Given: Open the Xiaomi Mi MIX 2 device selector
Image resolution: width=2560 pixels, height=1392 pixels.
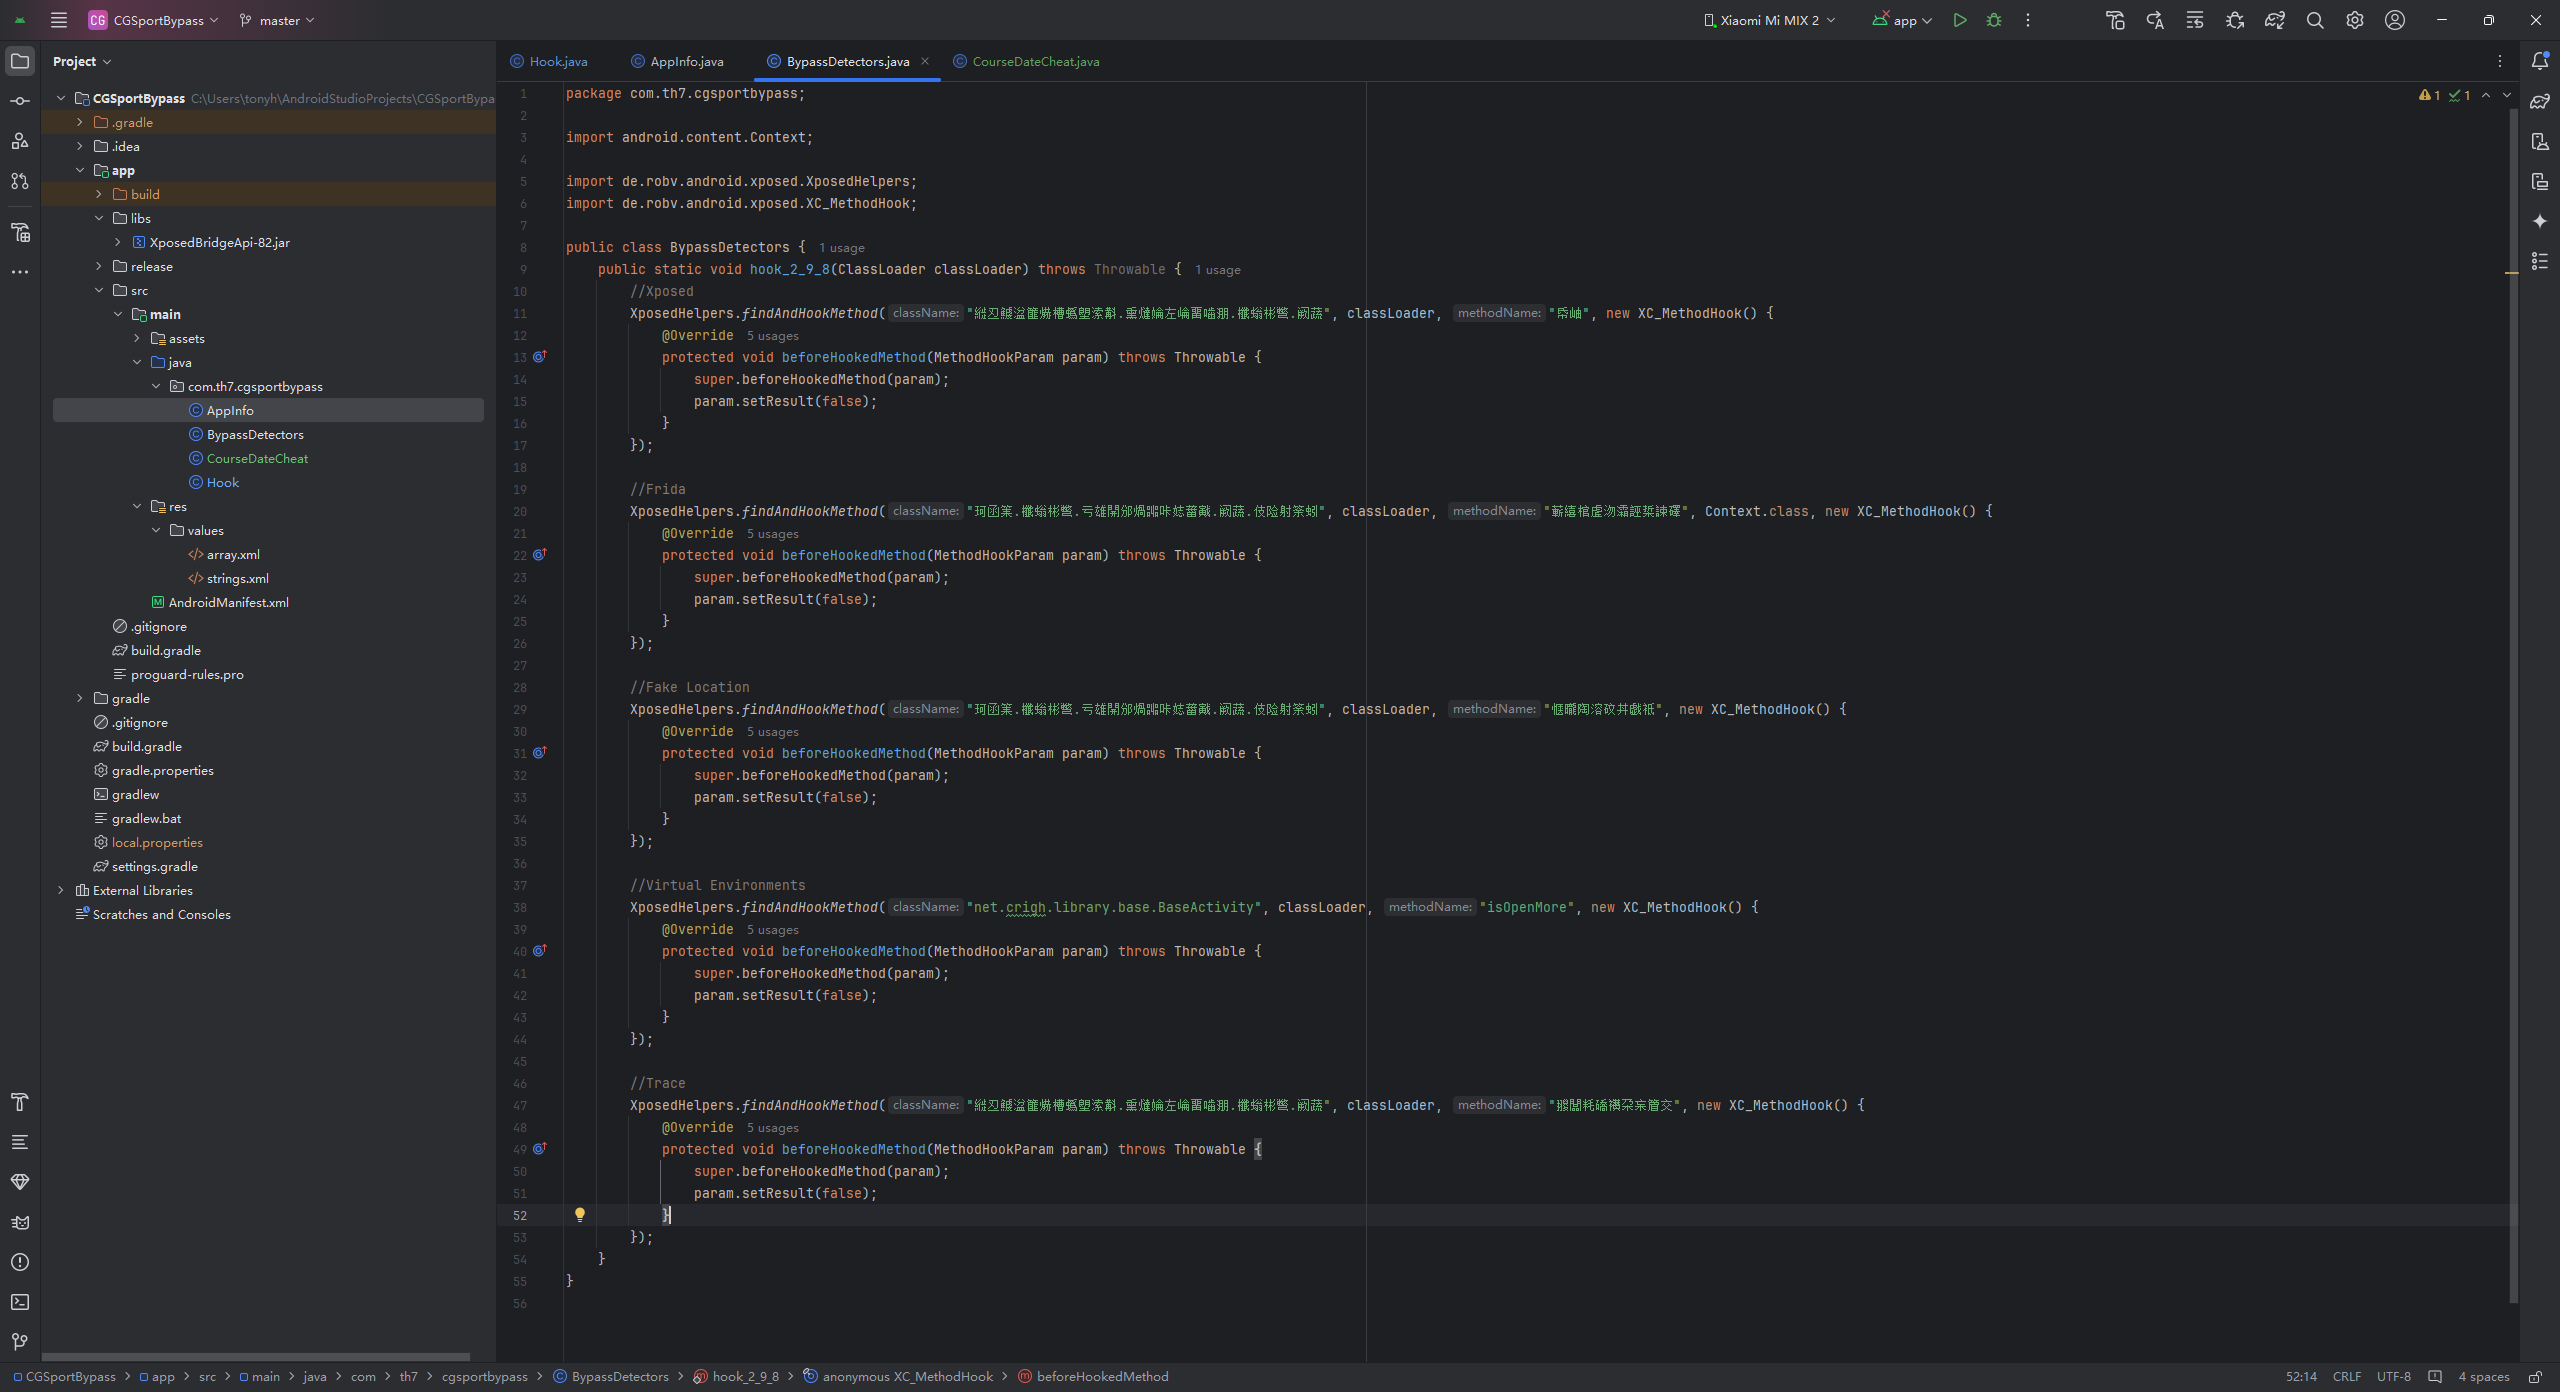Looking at the screenshot, I should 1769,20.
